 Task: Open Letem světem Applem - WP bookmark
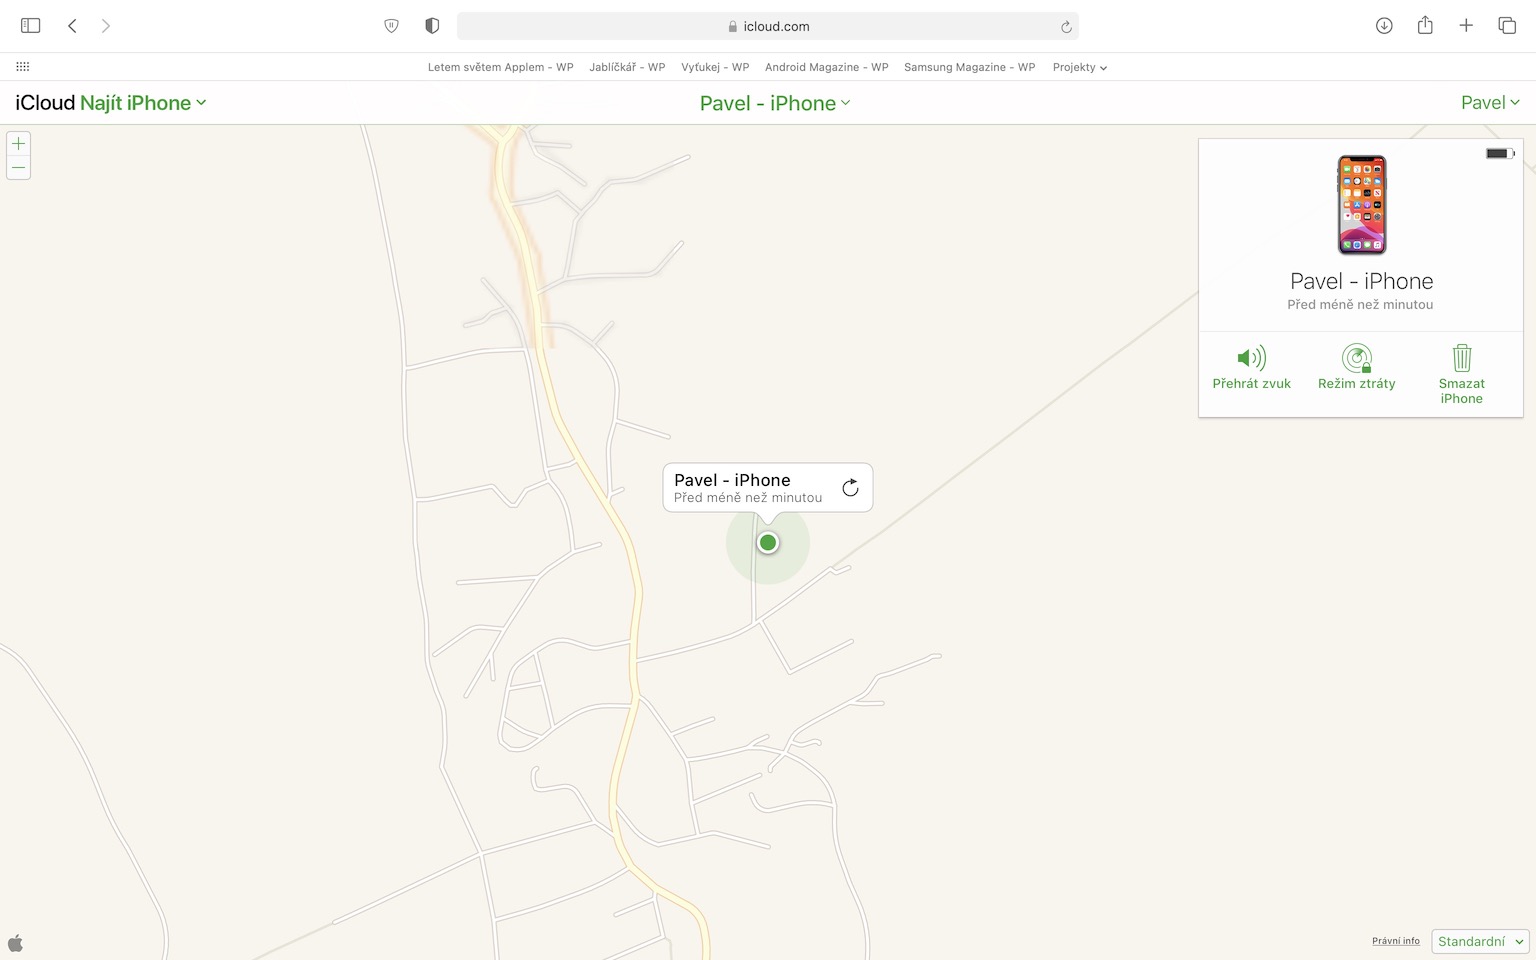(x=501, y=67)
